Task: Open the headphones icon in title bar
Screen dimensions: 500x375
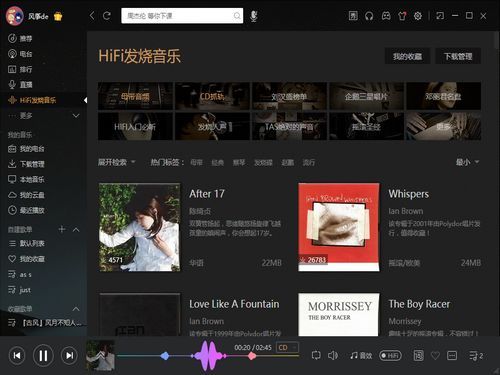Action: click(x=369, y=16)
